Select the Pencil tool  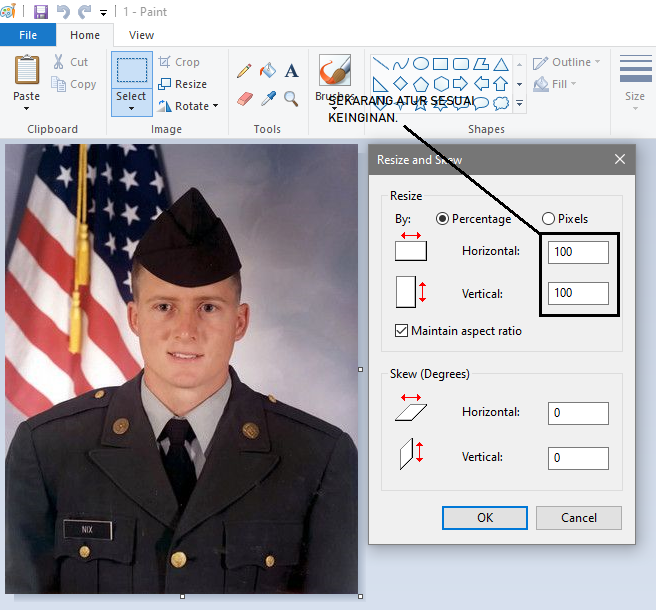pyautogui.click(x=244, y=70)
